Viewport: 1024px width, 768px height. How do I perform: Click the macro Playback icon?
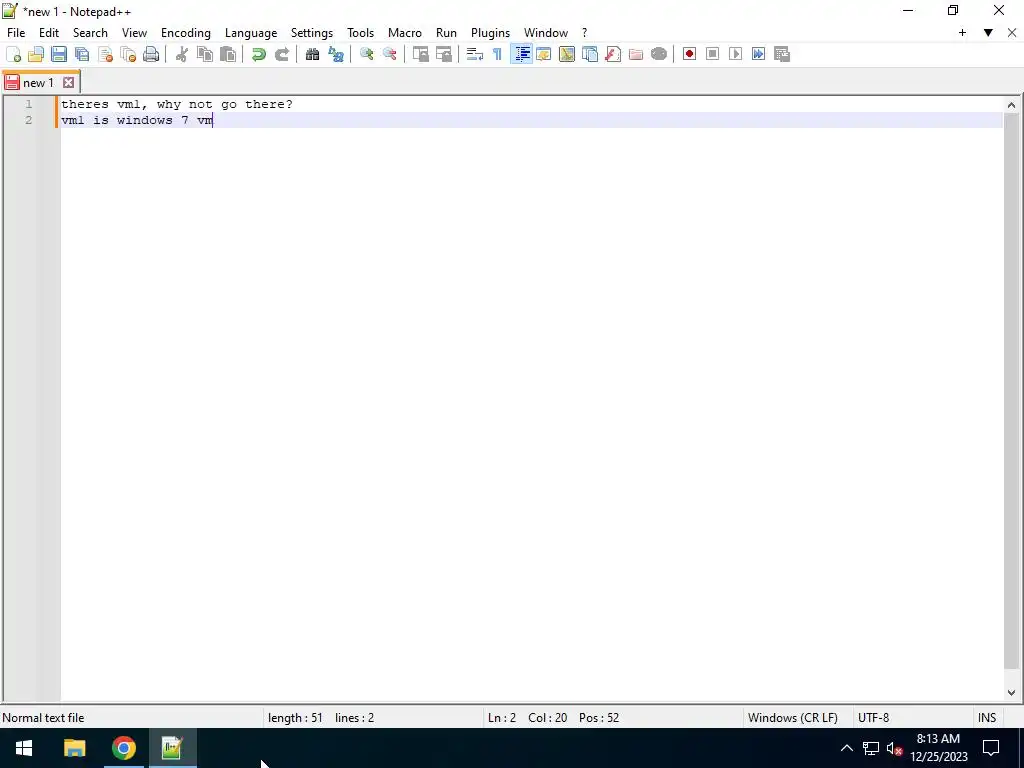click(735, 54)
